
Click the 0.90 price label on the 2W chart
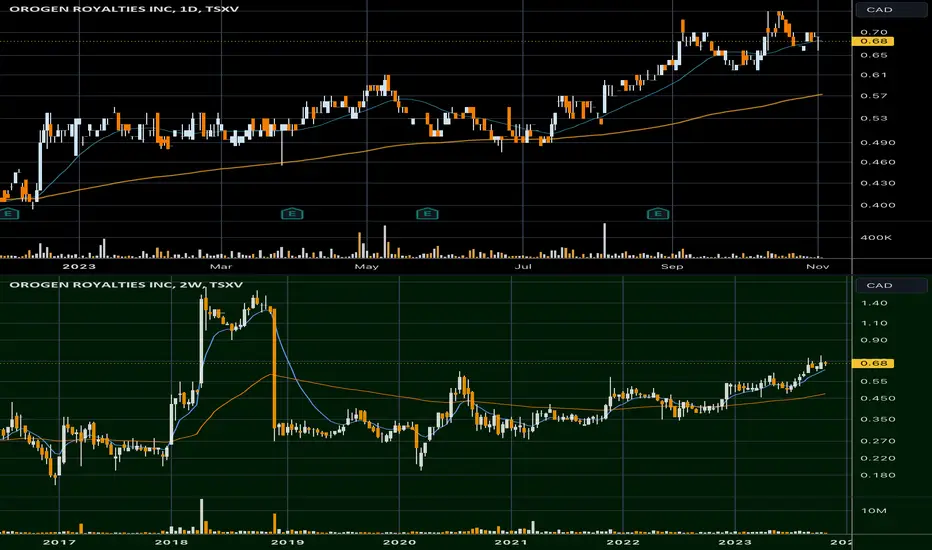coord(874,341)
